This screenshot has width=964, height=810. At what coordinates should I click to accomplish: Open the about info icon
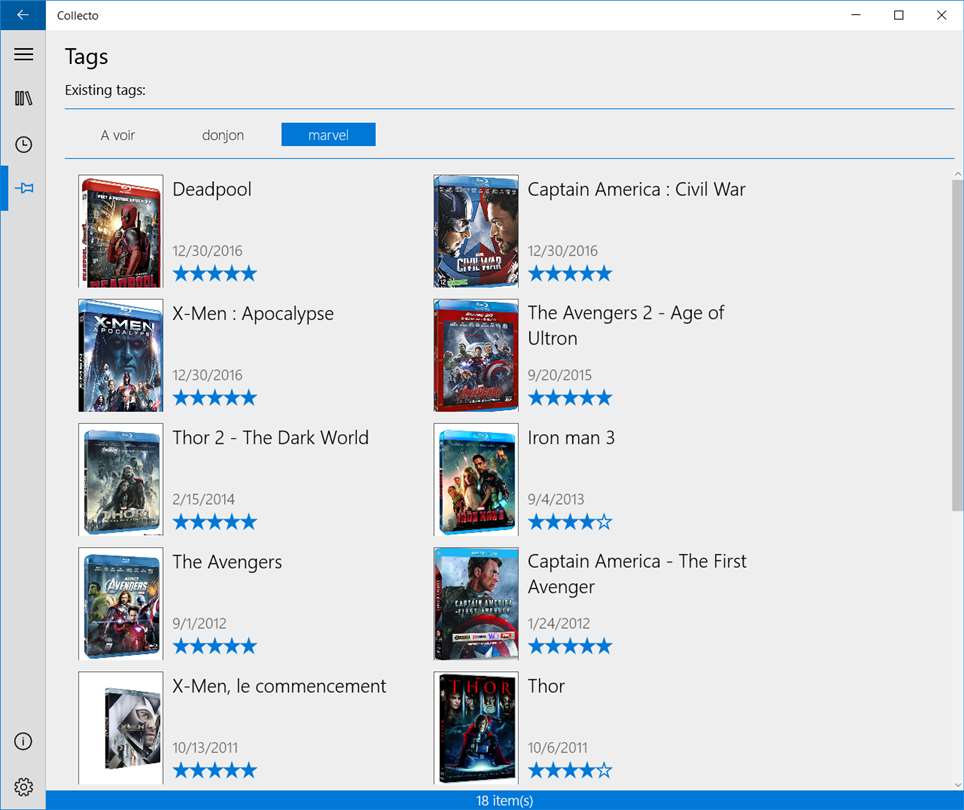coord(23,741)
